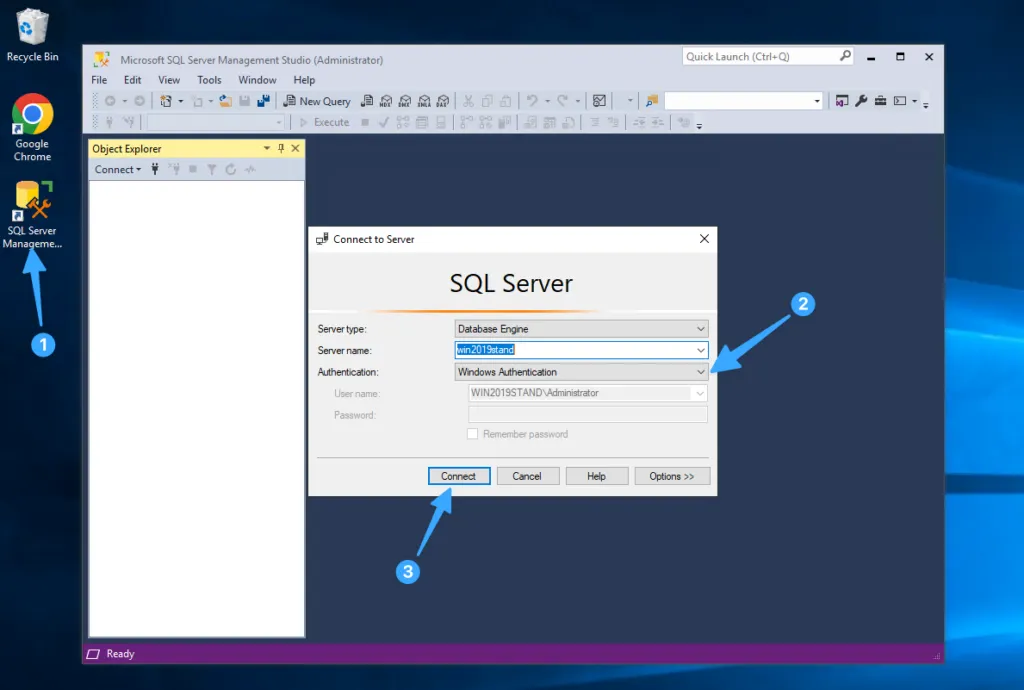The width and height of the screenshot is (1024, 690).
Task: Expand the Server type dropdown
Action: pyautogui.click(x=700, y=328)
